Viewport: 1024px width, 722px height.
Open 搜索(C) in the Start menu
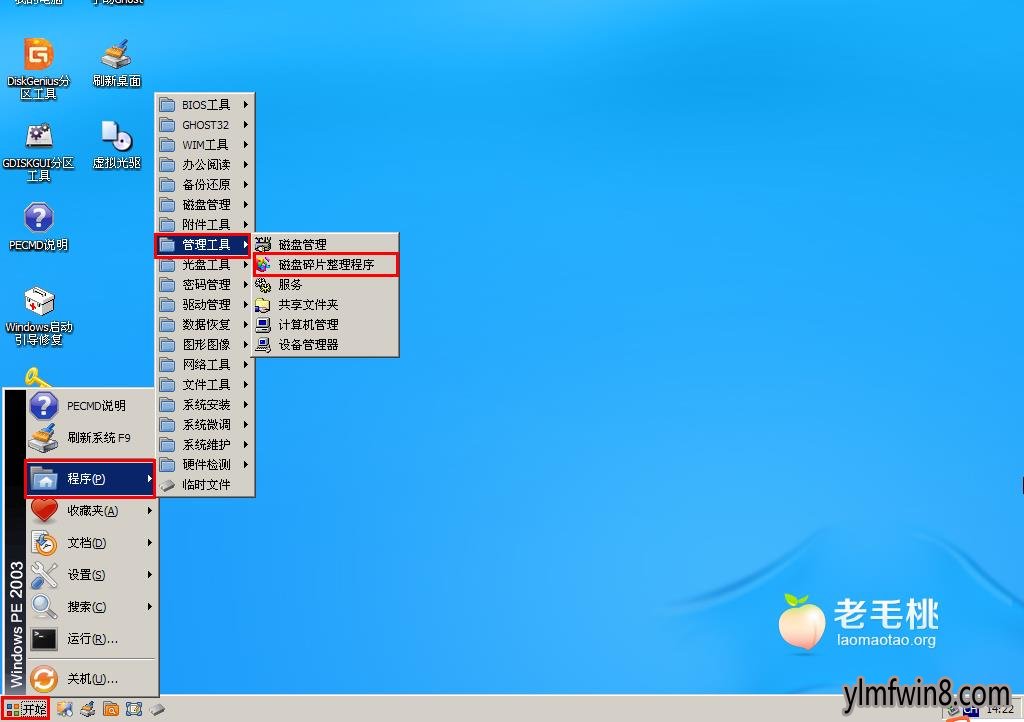coord(91,606)
